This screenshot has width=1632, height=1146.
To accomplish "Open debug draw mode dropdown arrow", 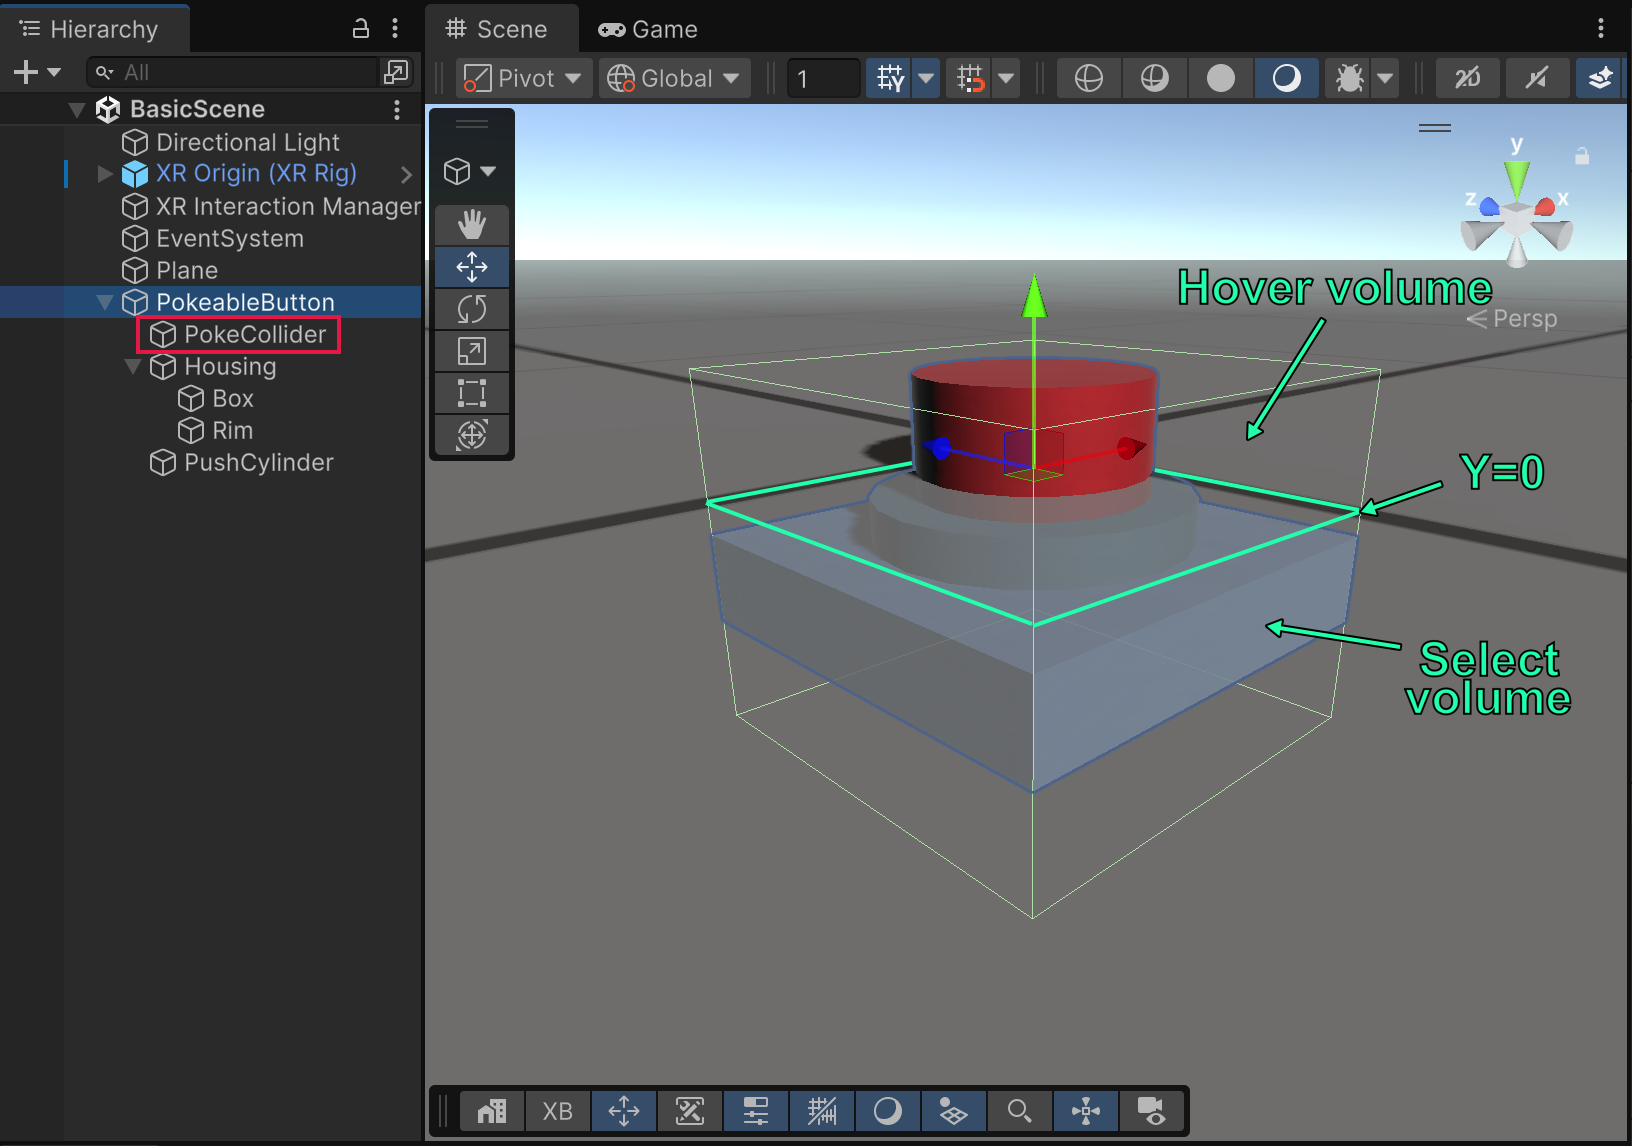I will [x=1385, y=78].
